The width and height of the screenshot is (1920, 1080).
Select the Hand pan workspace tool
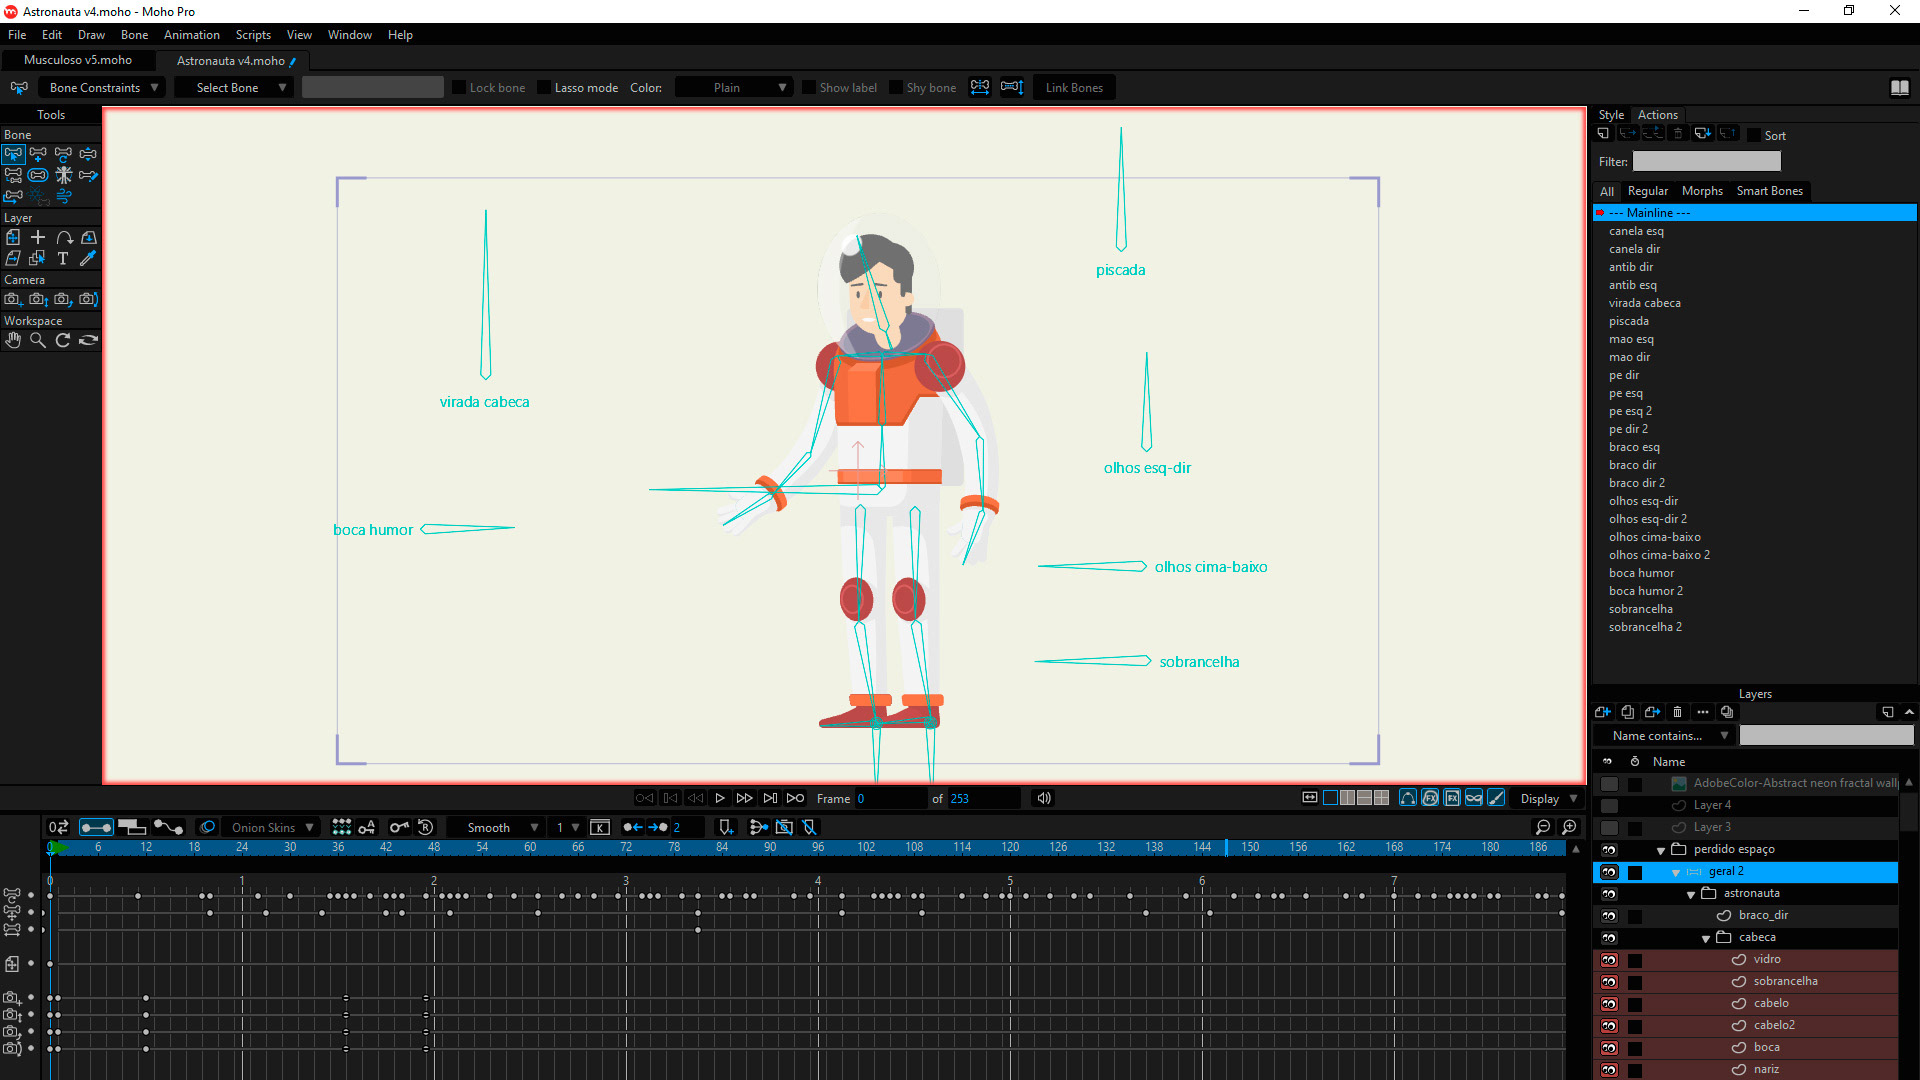[13, 340]
